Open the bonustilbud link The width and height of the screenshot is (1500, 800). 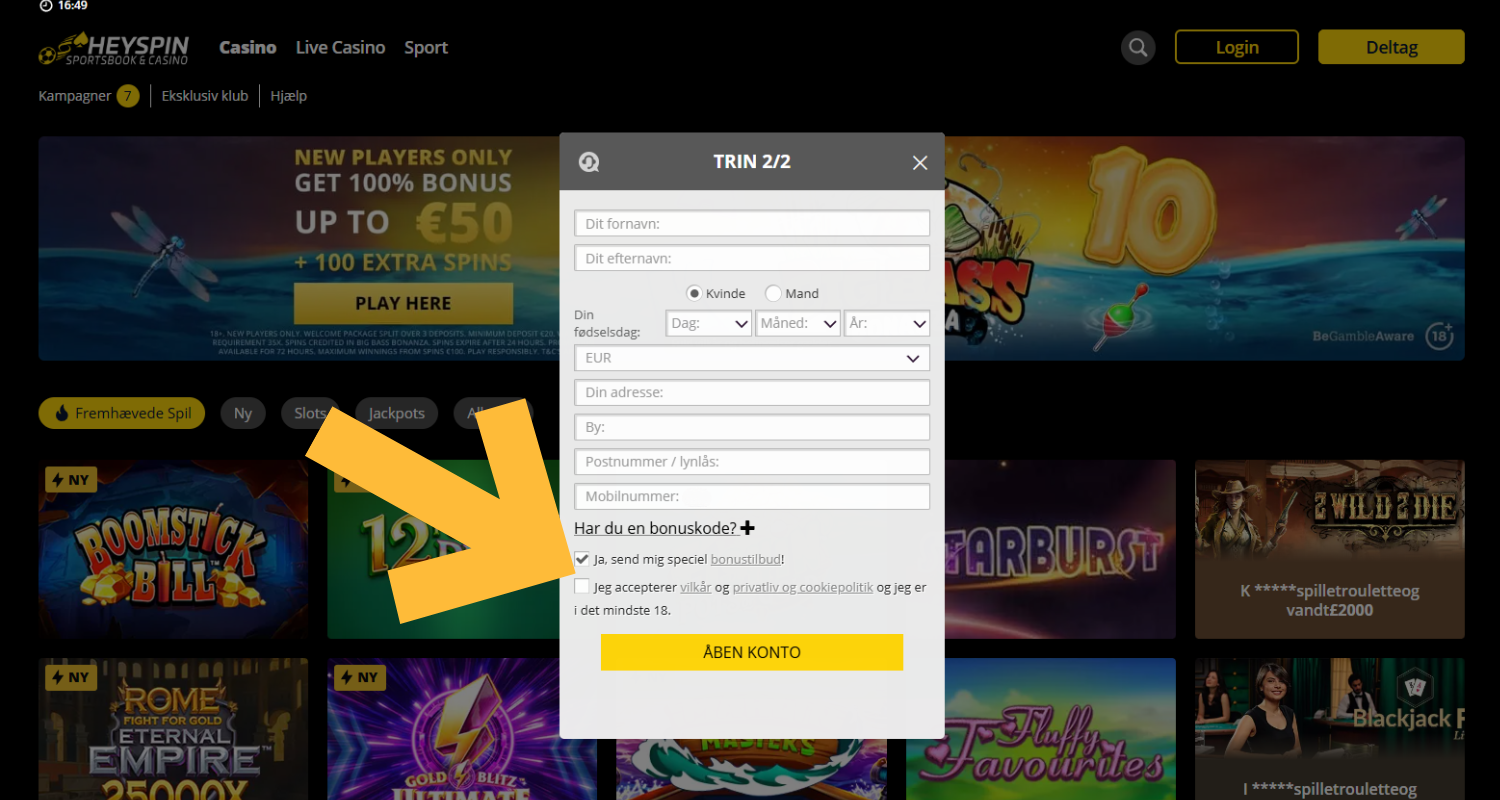point(745,559)
